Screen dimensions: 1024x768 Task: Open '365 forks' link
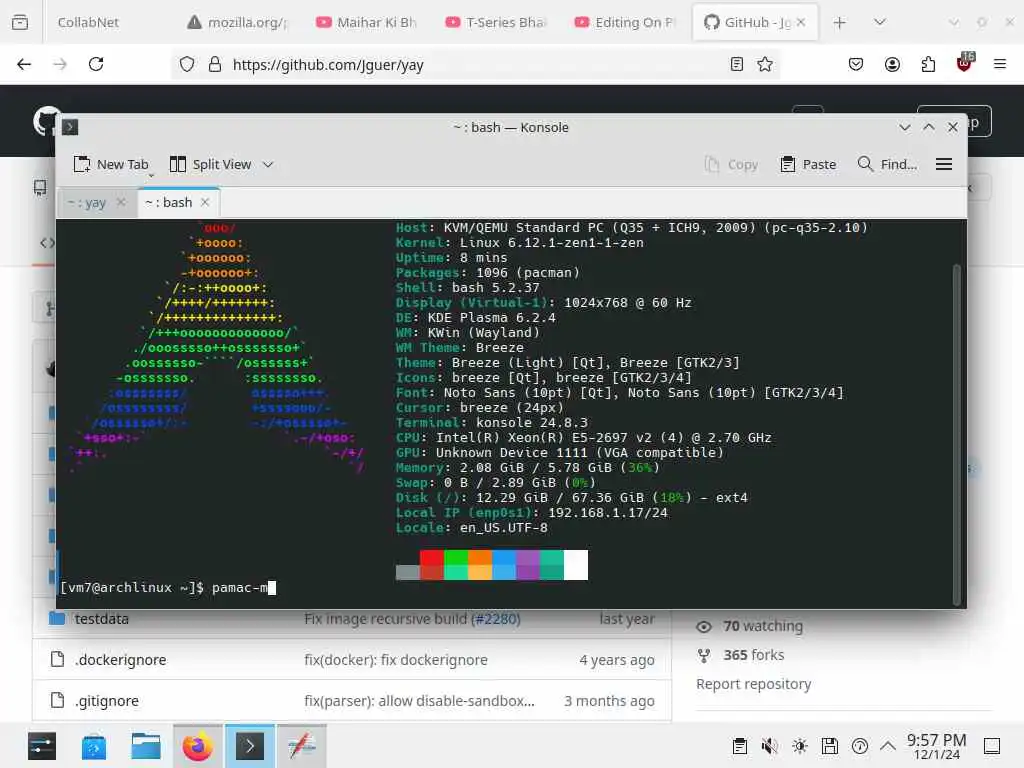pos(754,655)
